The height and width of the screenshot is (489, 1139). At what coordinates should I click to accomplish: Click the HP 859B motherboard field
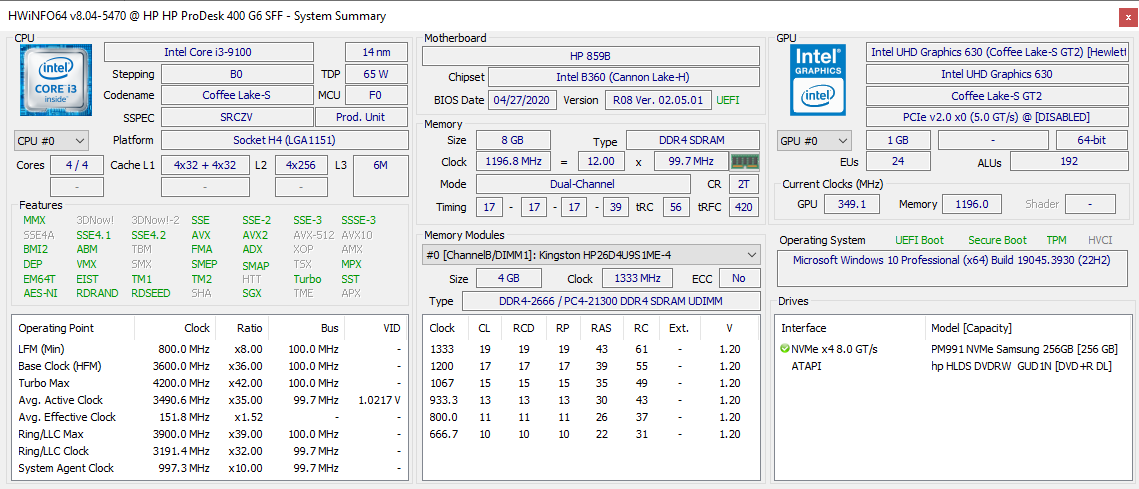point(591,56)
